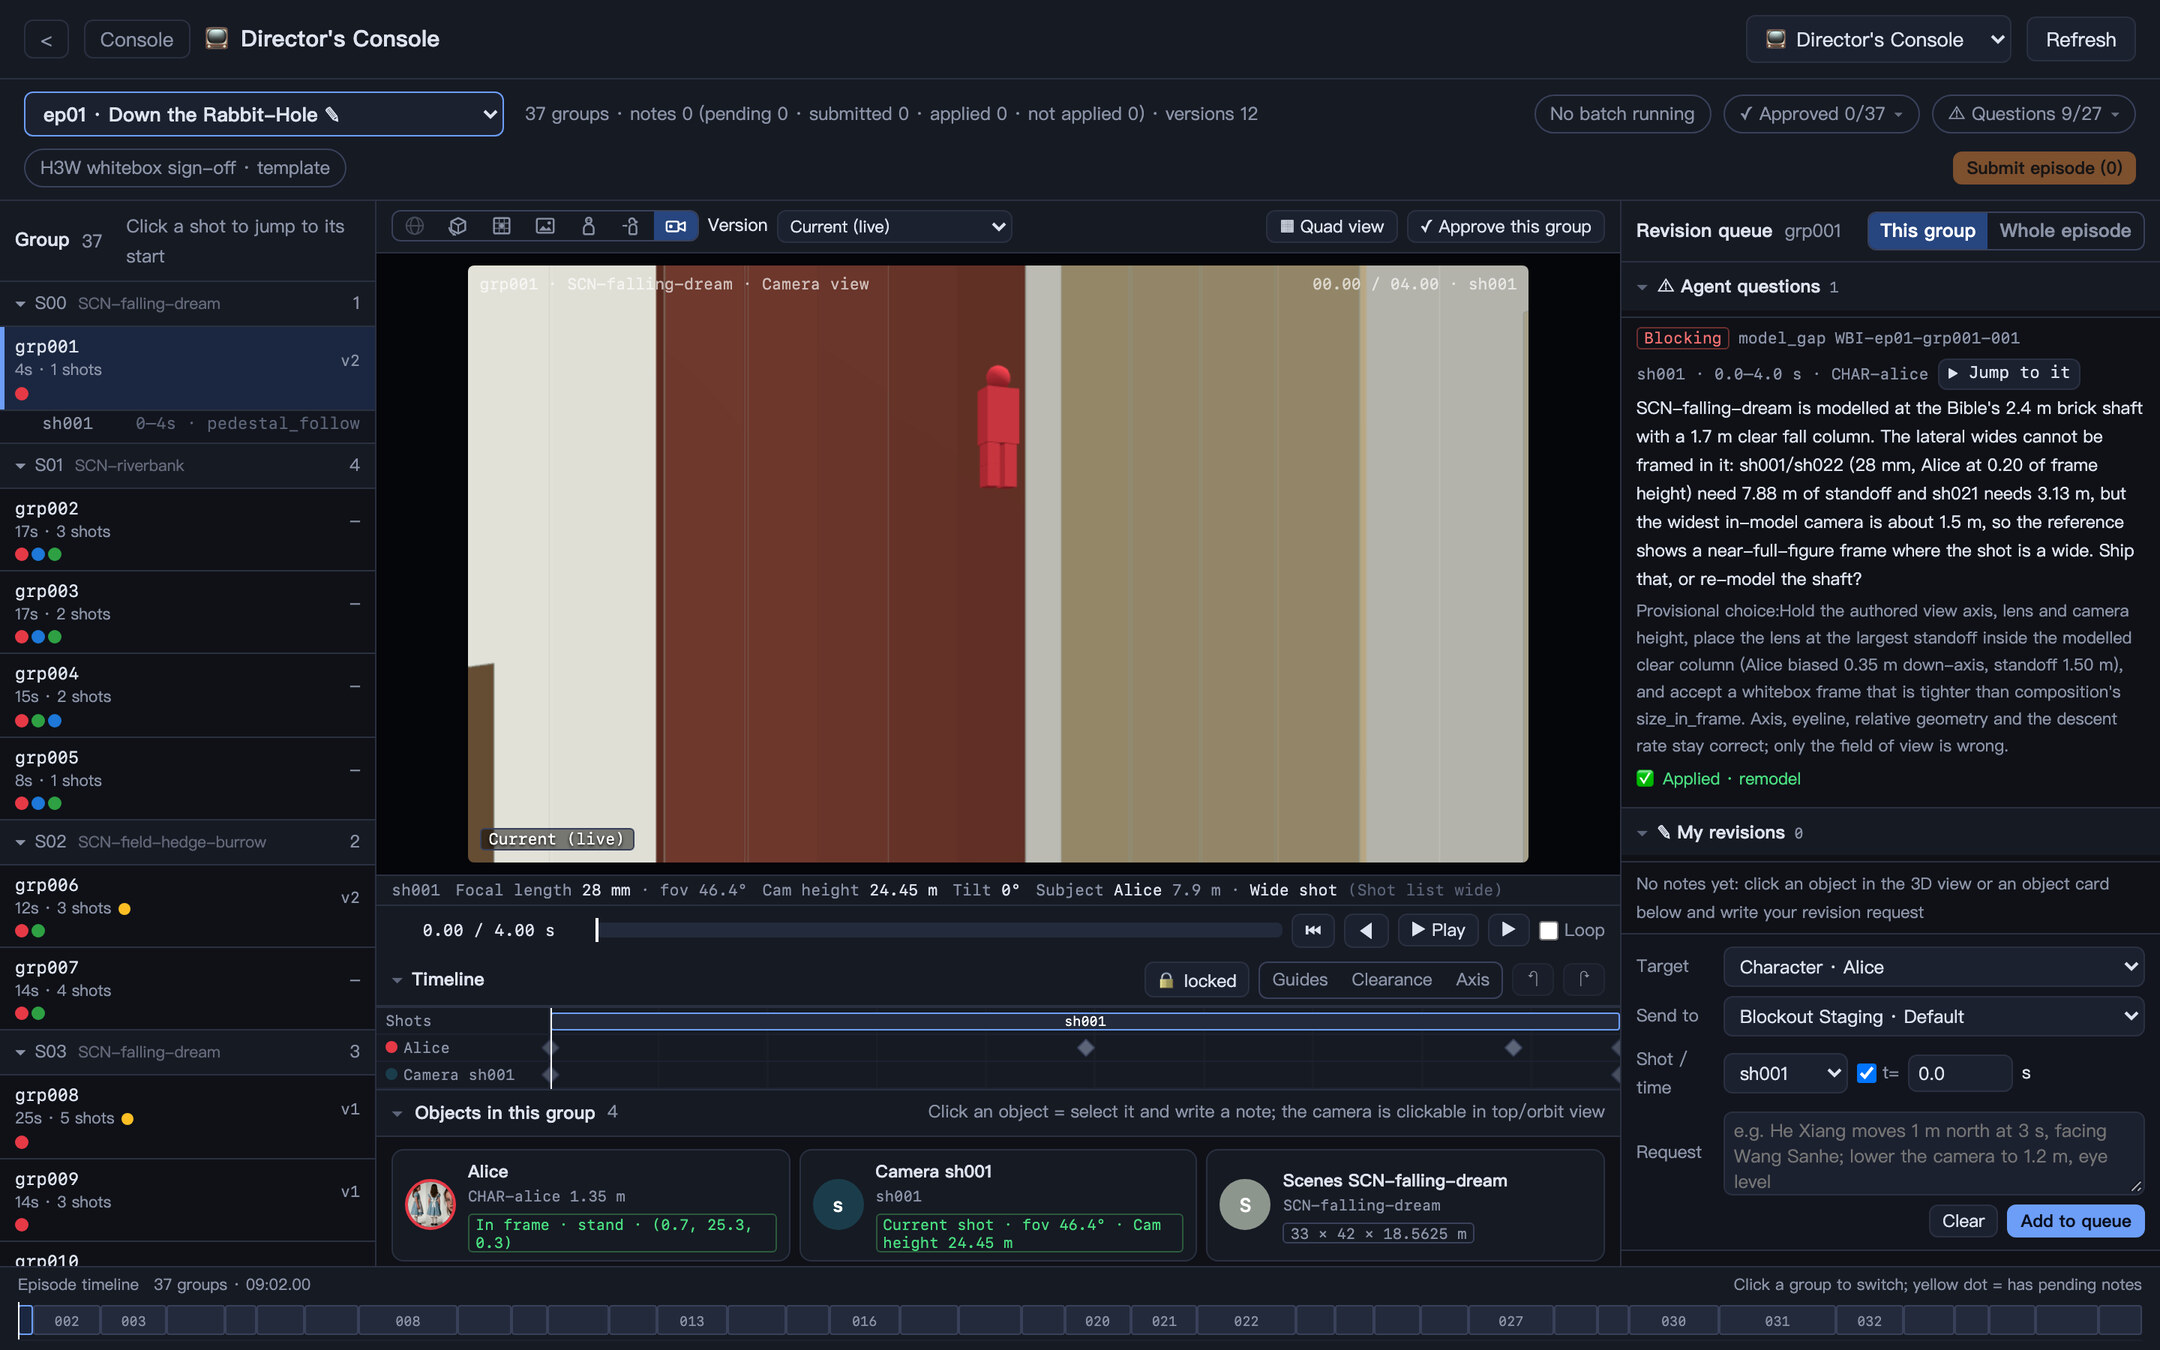Open Alice's character avatar thumbnail

pos(430,1205)
